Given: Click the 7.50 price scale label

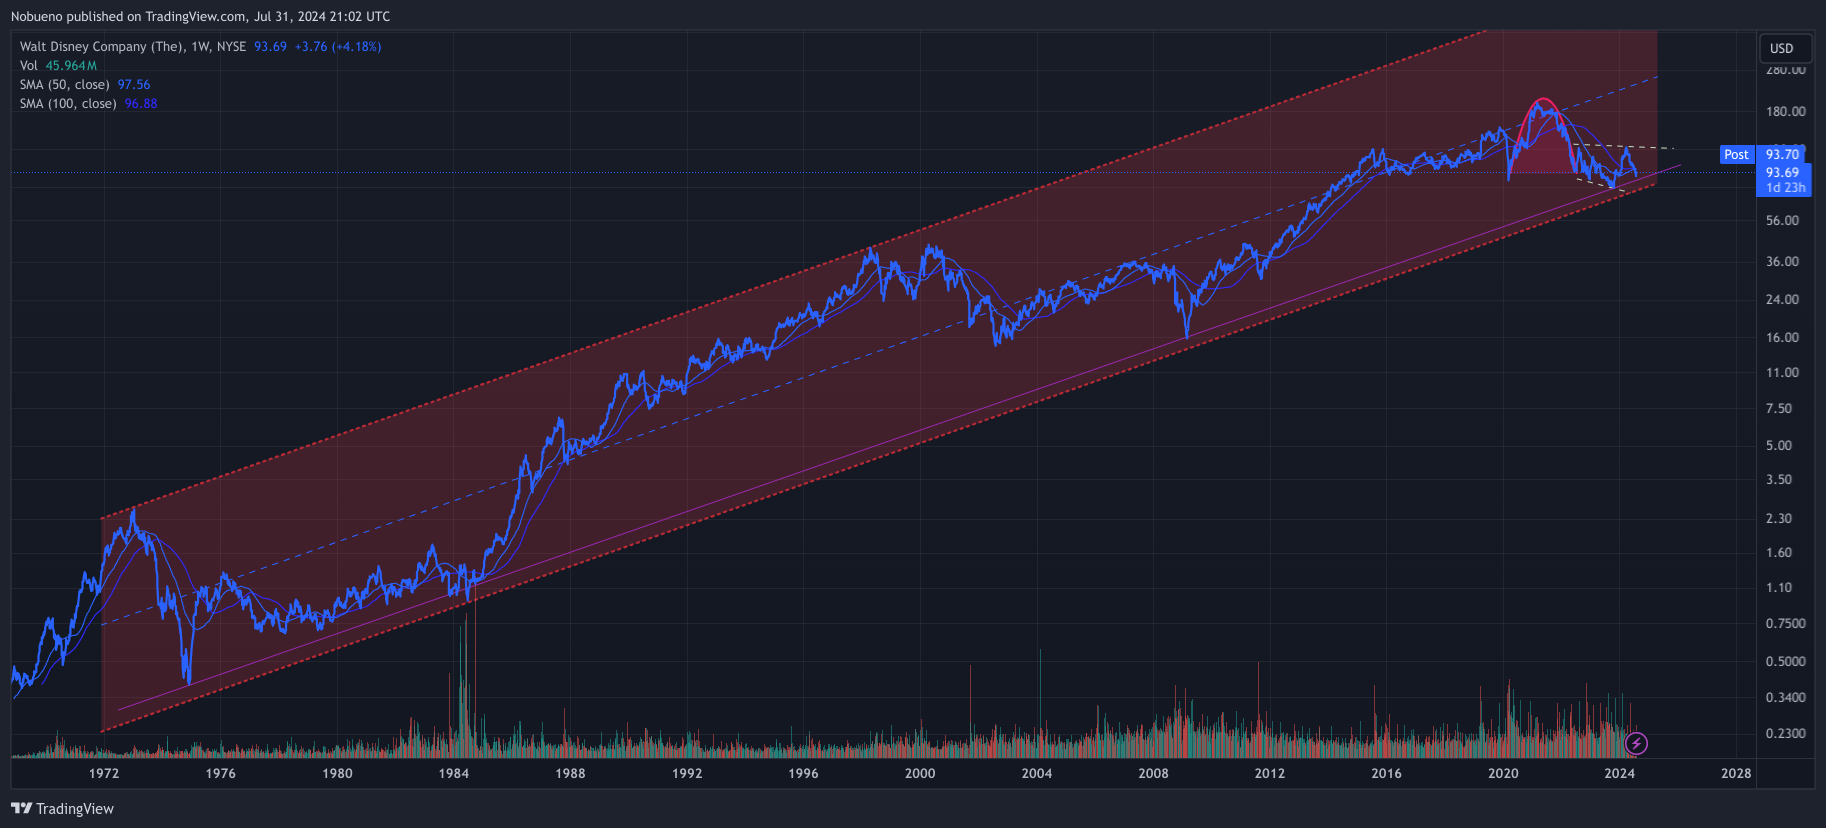Looking at the screenshot, I should tap(1779, 408).
